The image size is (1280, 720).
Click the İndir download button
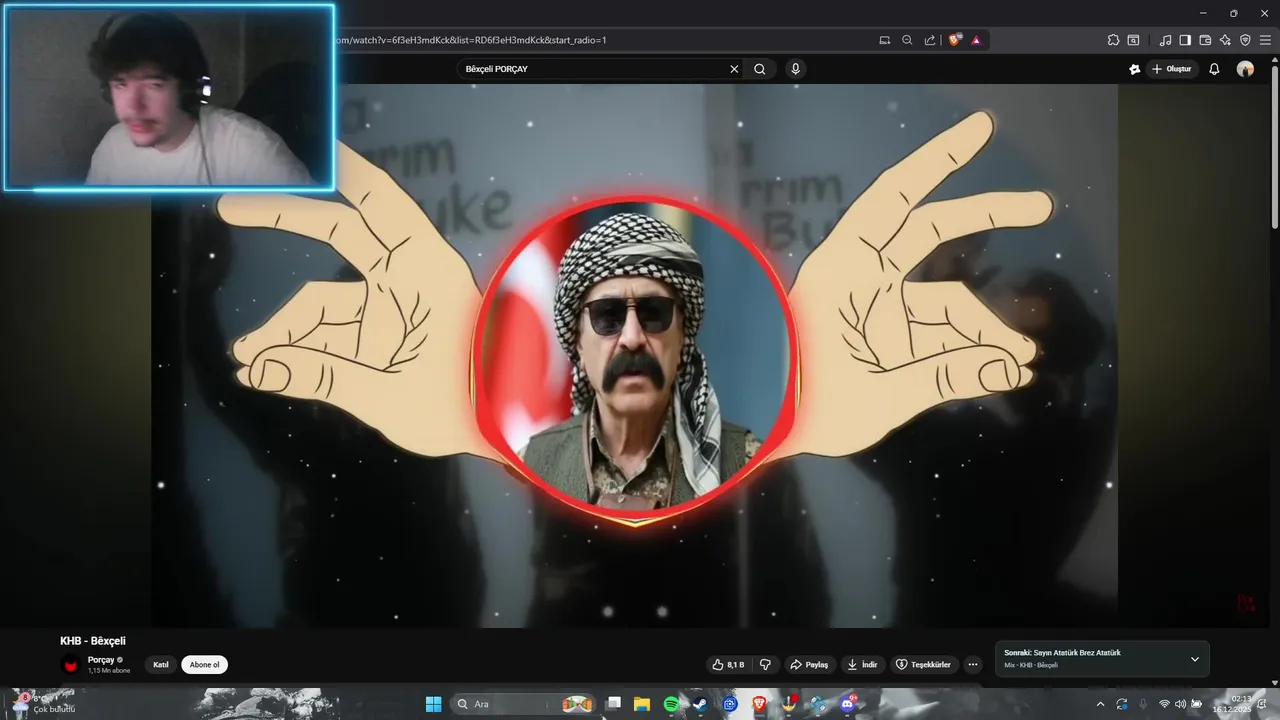pos(862,665)
